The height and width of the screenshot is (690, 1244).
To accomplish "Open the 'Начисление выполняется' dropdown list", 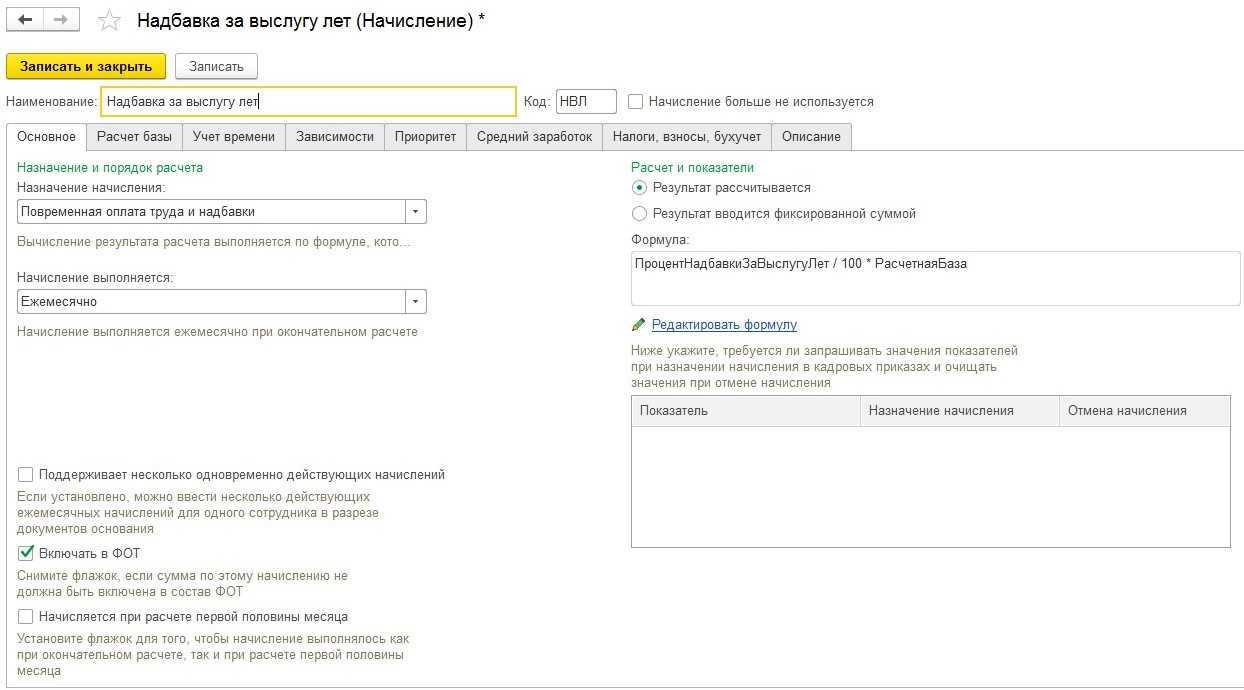I will 415,302.
